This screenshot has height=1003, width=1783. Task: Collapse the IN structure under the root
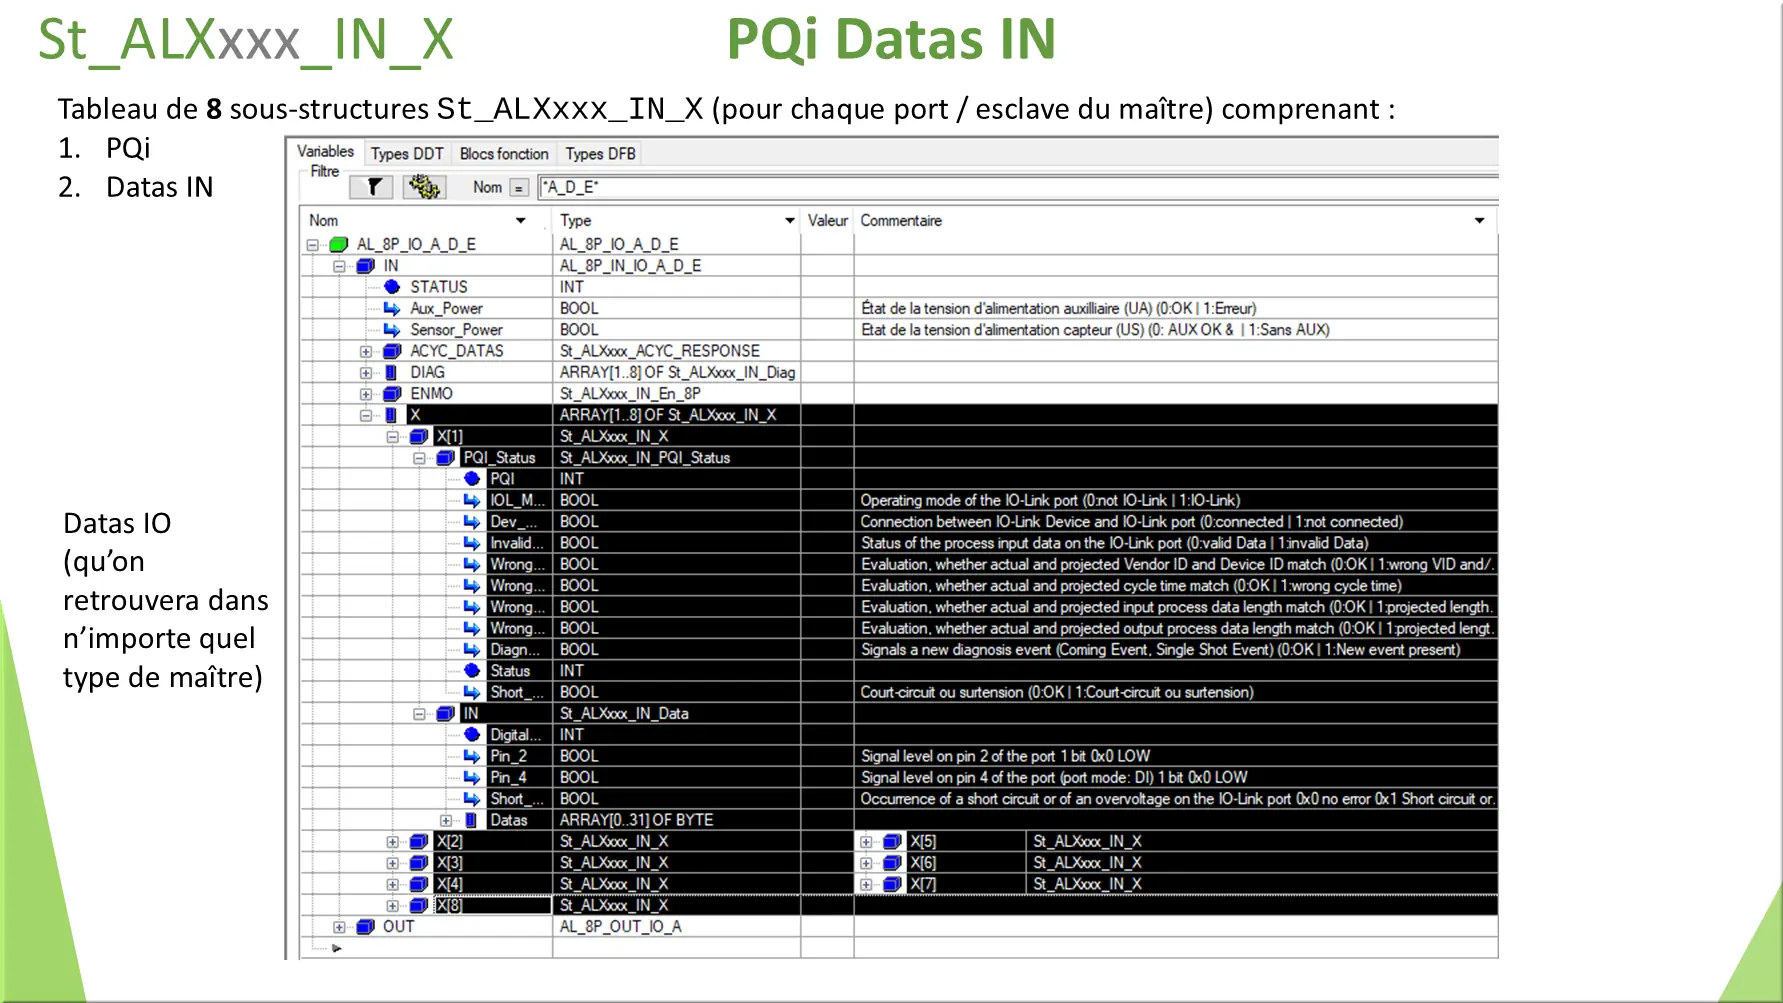(339, 266)
